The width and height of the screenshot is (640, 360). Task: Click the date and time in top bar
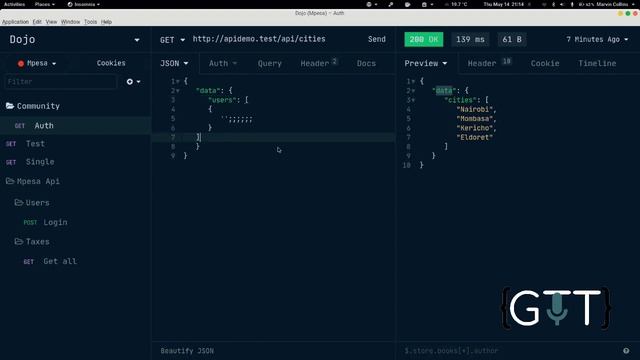click(x=504, y=4)
